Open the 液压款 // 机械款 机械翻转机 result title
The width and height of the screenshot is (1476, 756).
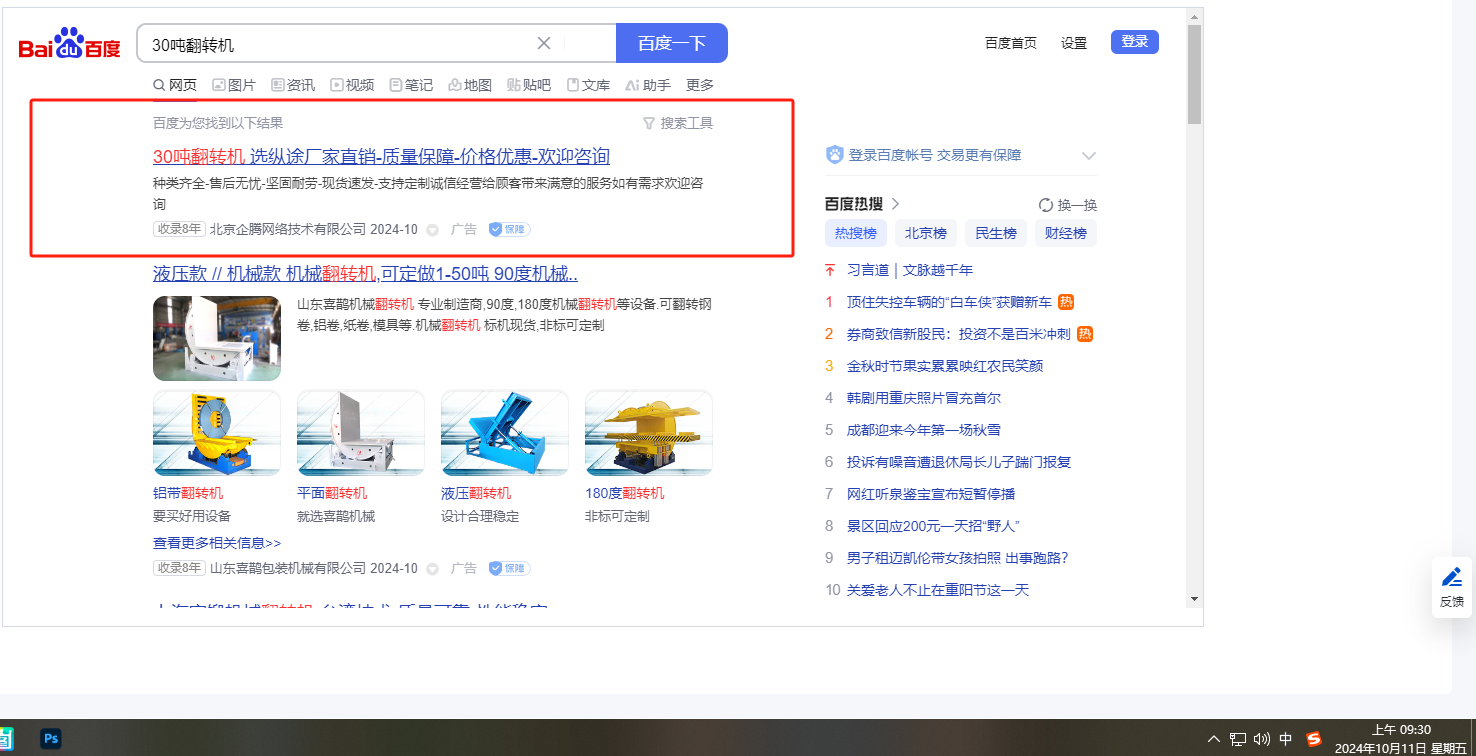365,273
